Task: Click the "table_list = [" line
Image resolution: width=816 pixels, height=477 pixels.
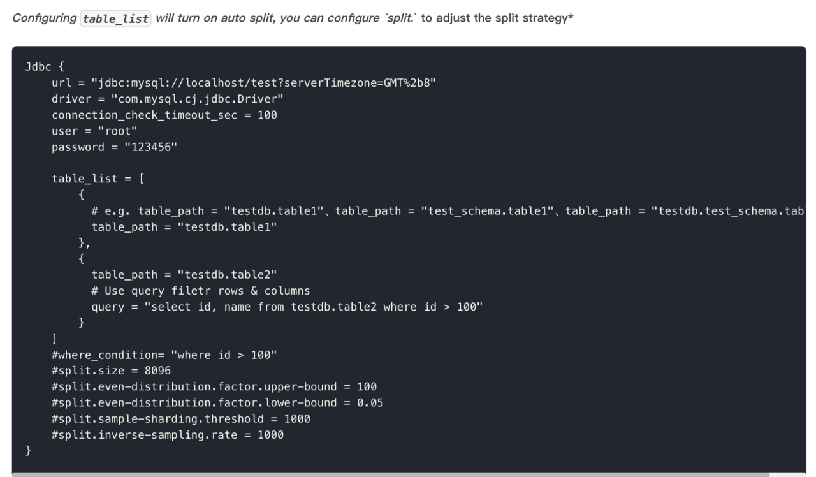Action: 99,179
